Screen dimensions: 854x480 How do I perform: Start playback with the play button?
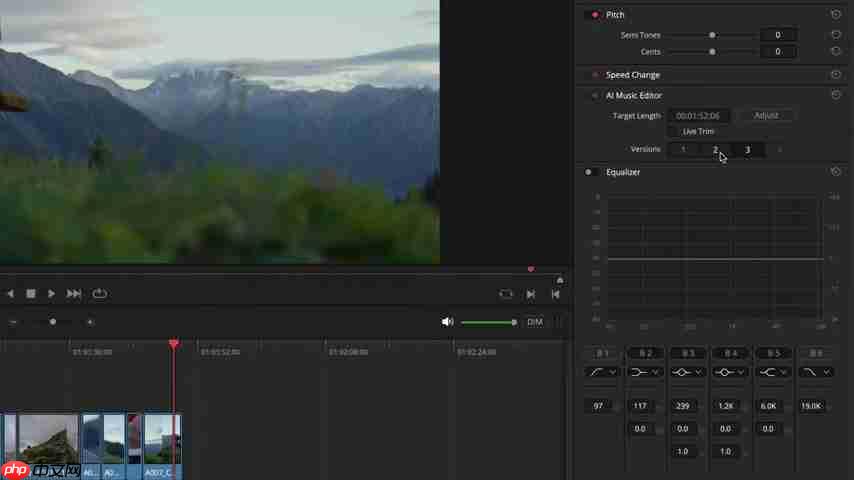(x=51, y=294)
